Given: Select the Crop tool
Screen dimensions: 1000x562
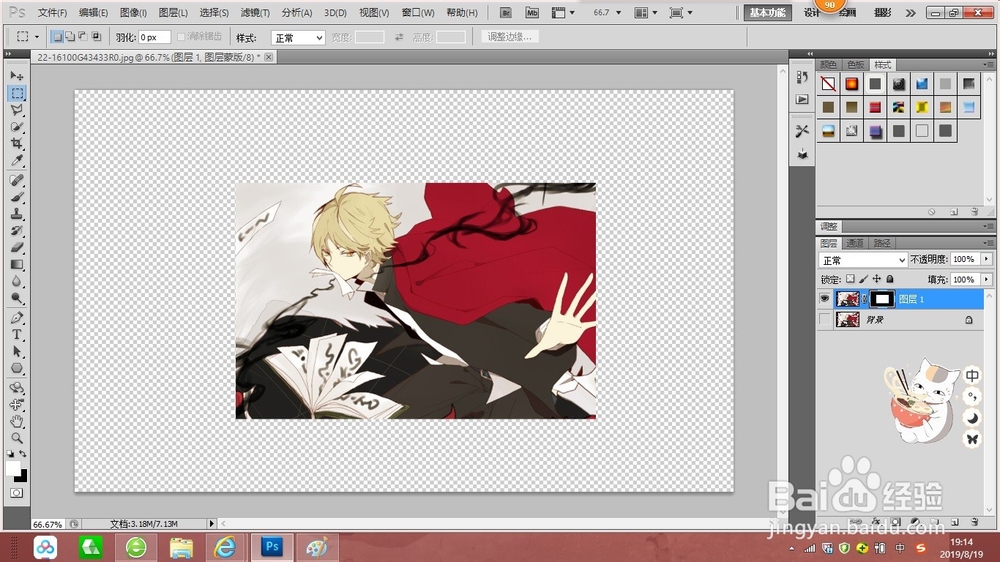Looking at the screenshot, I should coord(17,144).
